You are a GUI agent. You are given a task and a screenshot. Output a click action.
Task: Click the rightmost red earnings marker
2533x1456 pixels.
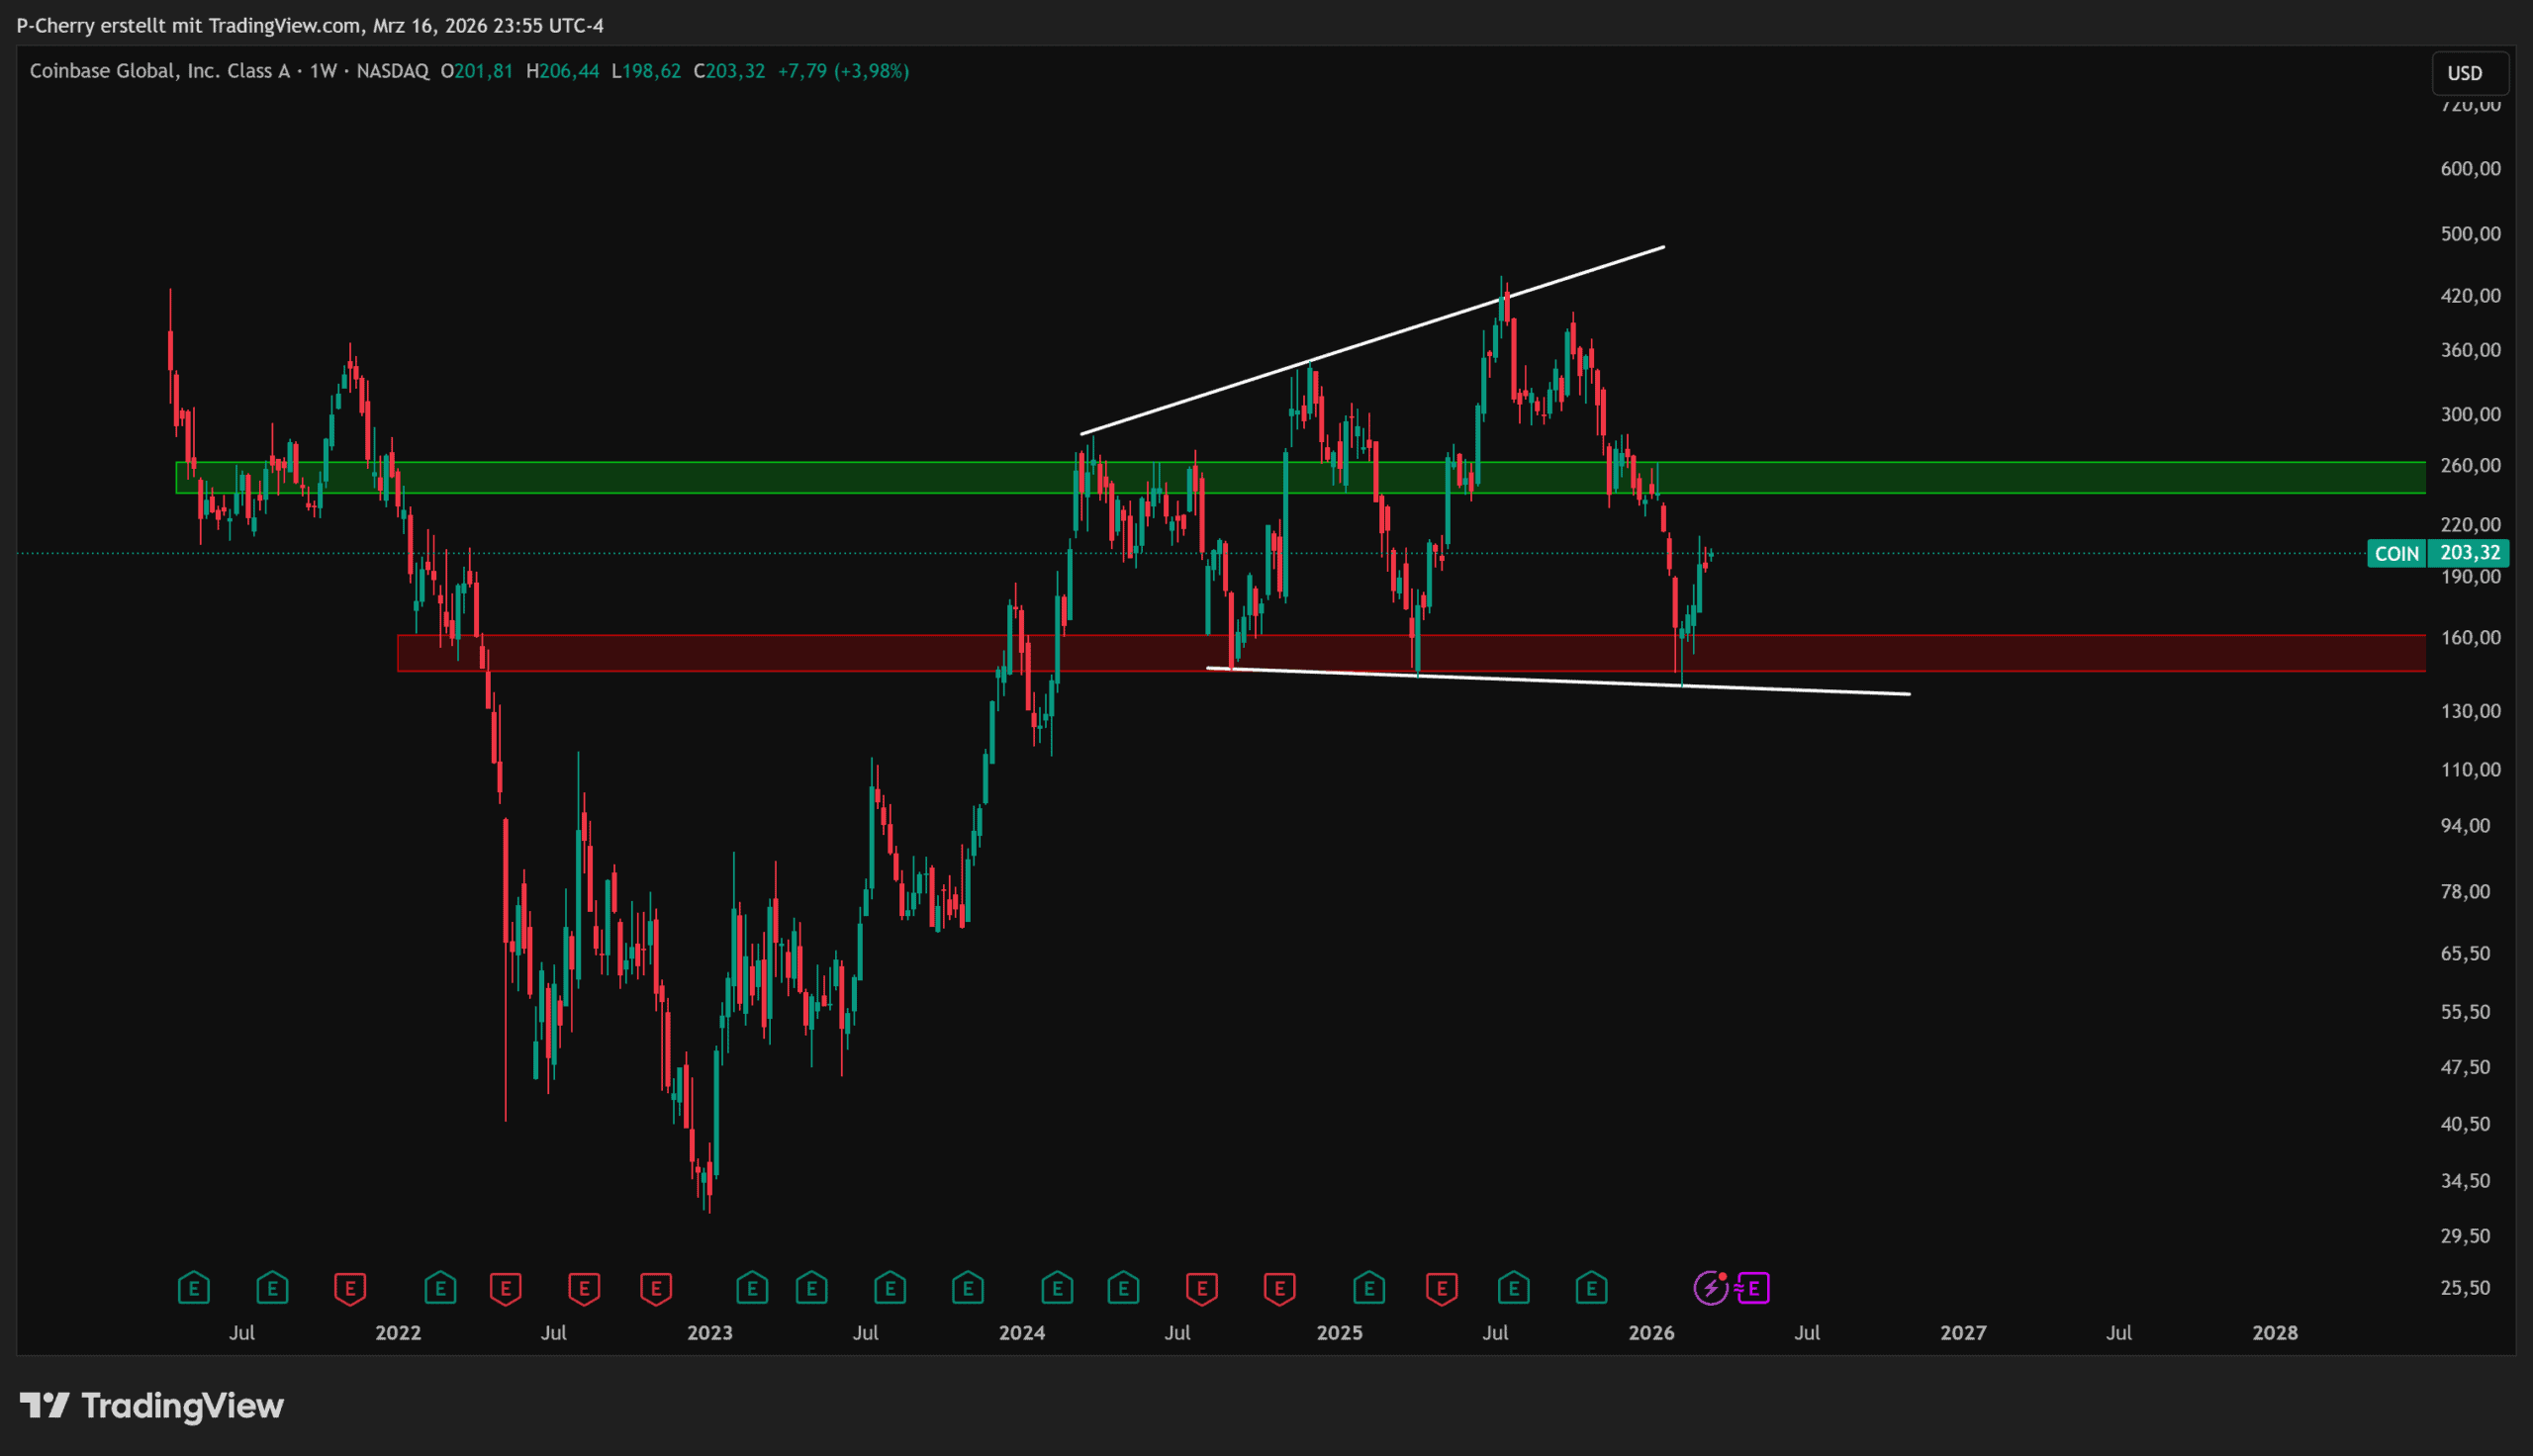click(x=1441, y=1288)
